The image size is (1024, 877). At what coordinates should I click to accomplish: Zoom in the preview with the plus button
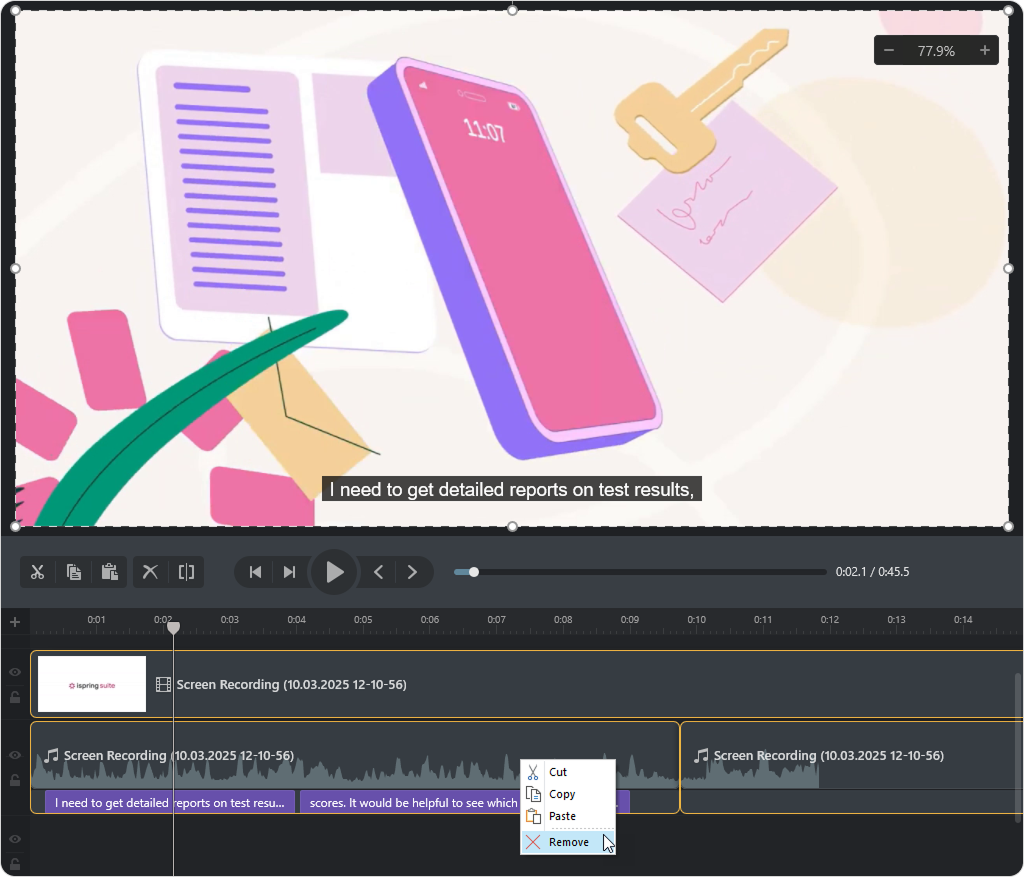tap(985, 50)
